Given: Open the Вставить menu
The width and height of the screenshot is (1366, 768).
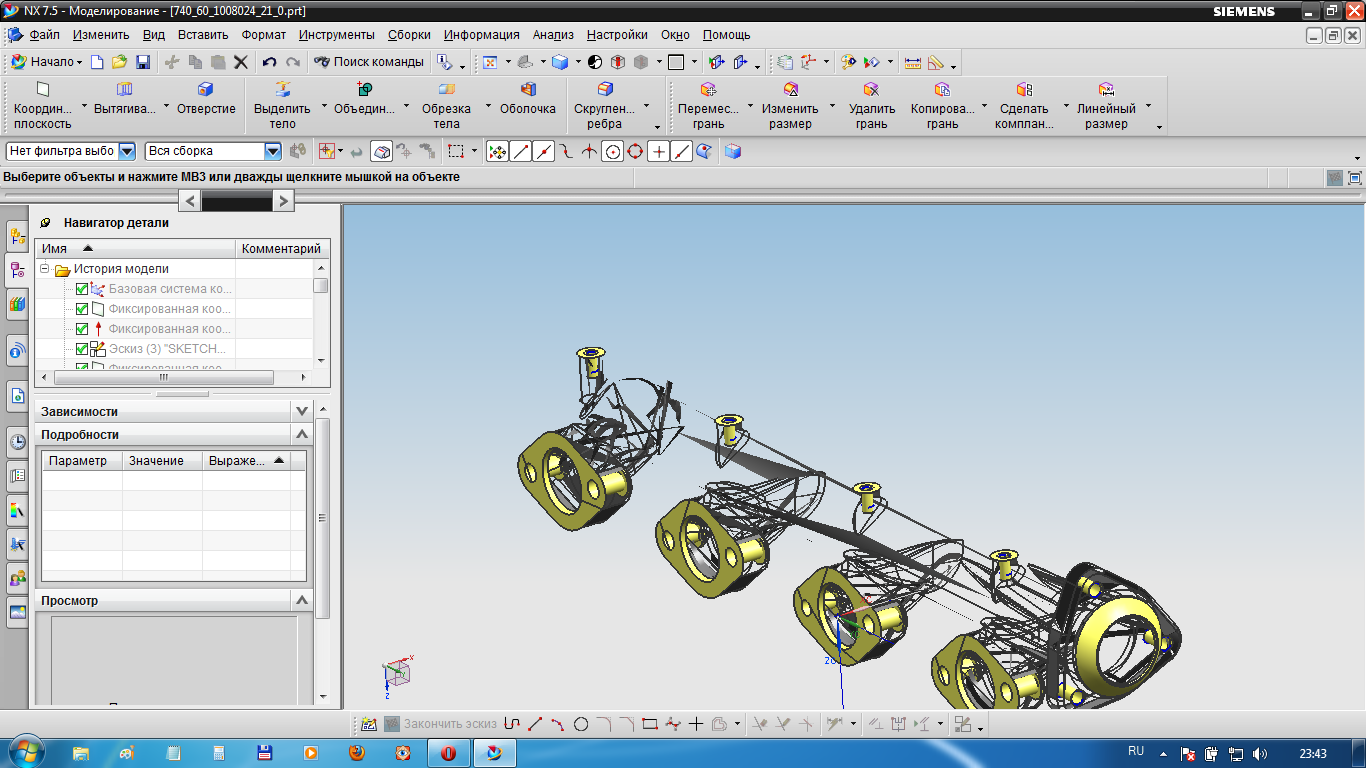Looking at the screenshot, I should [203, 34].
